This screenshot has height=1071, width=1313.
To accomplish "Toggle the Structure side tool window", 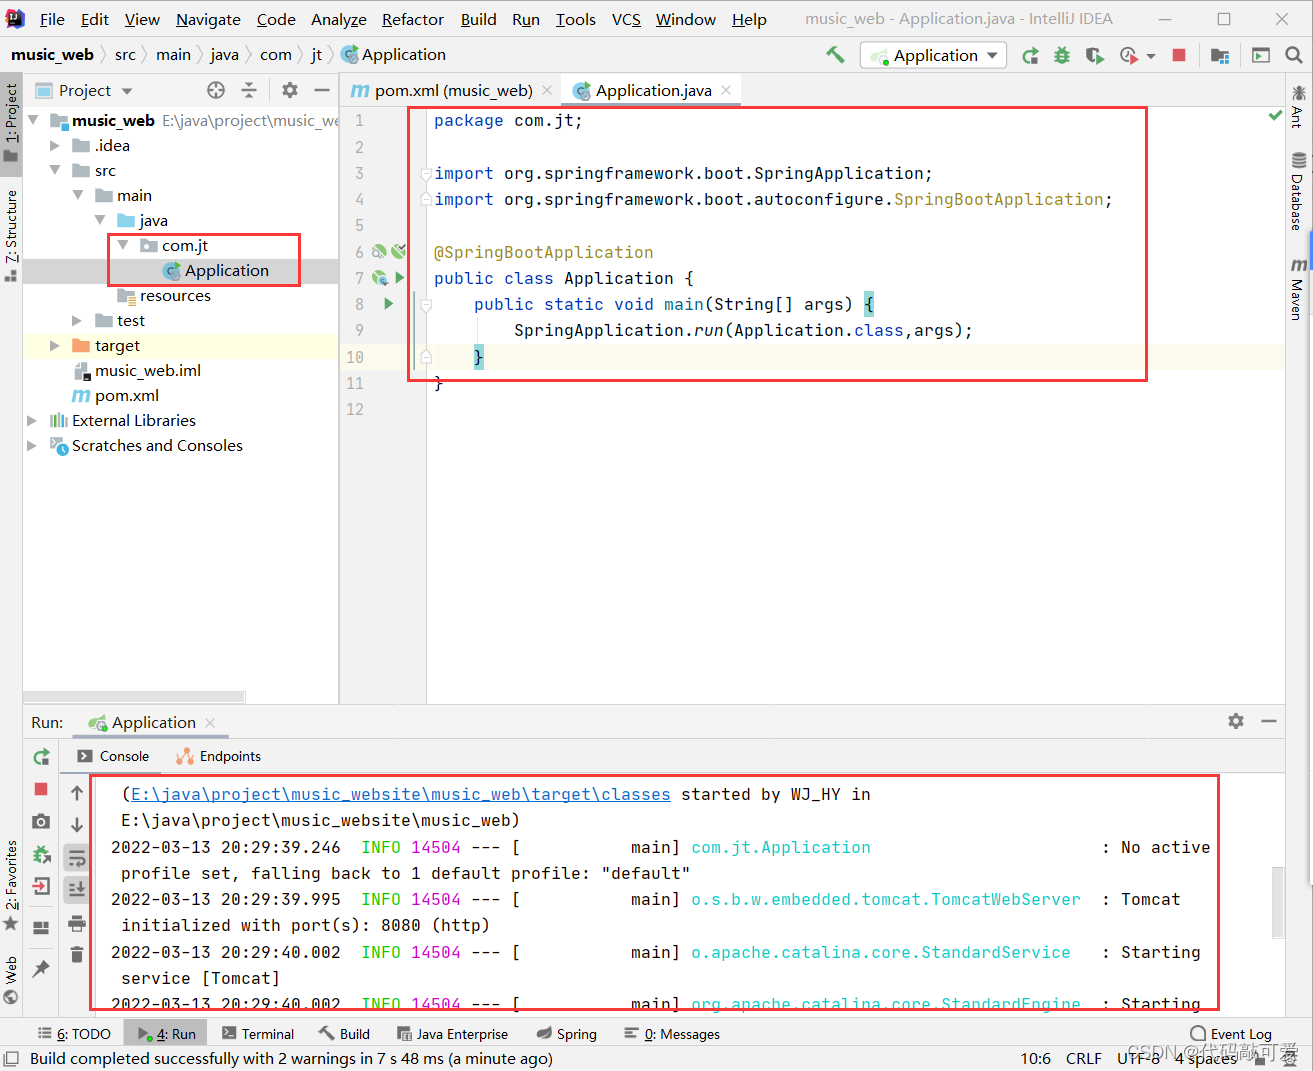I will (11, 235).
